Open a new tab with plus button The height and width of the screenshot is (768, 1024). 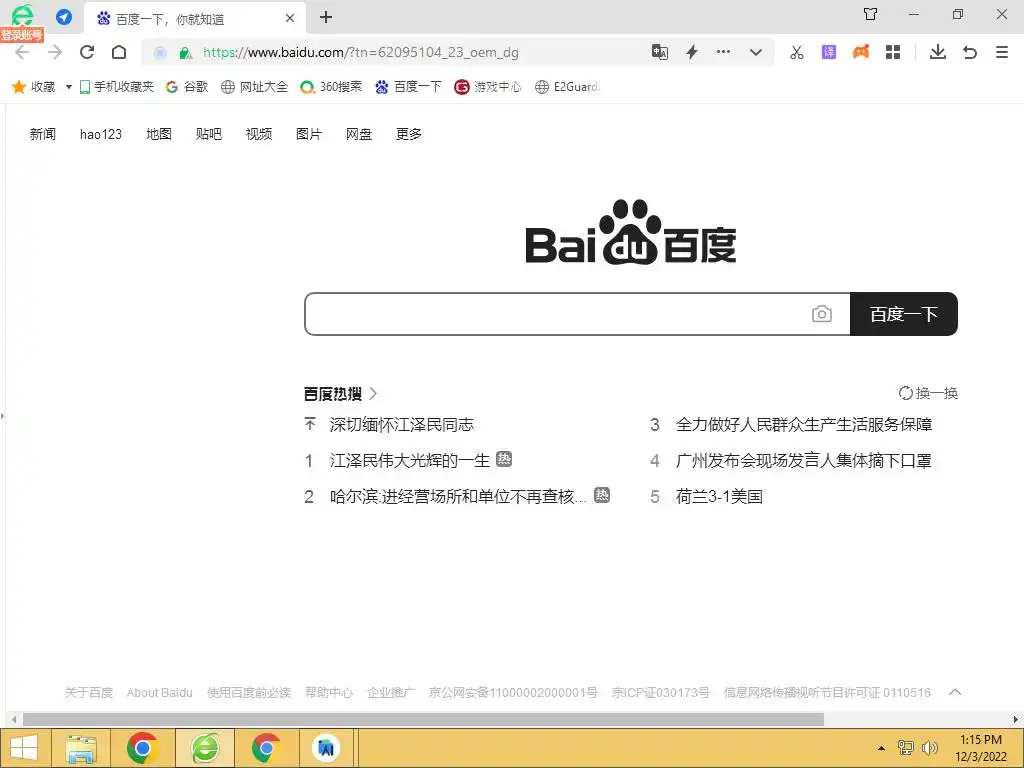coord(326,18)
